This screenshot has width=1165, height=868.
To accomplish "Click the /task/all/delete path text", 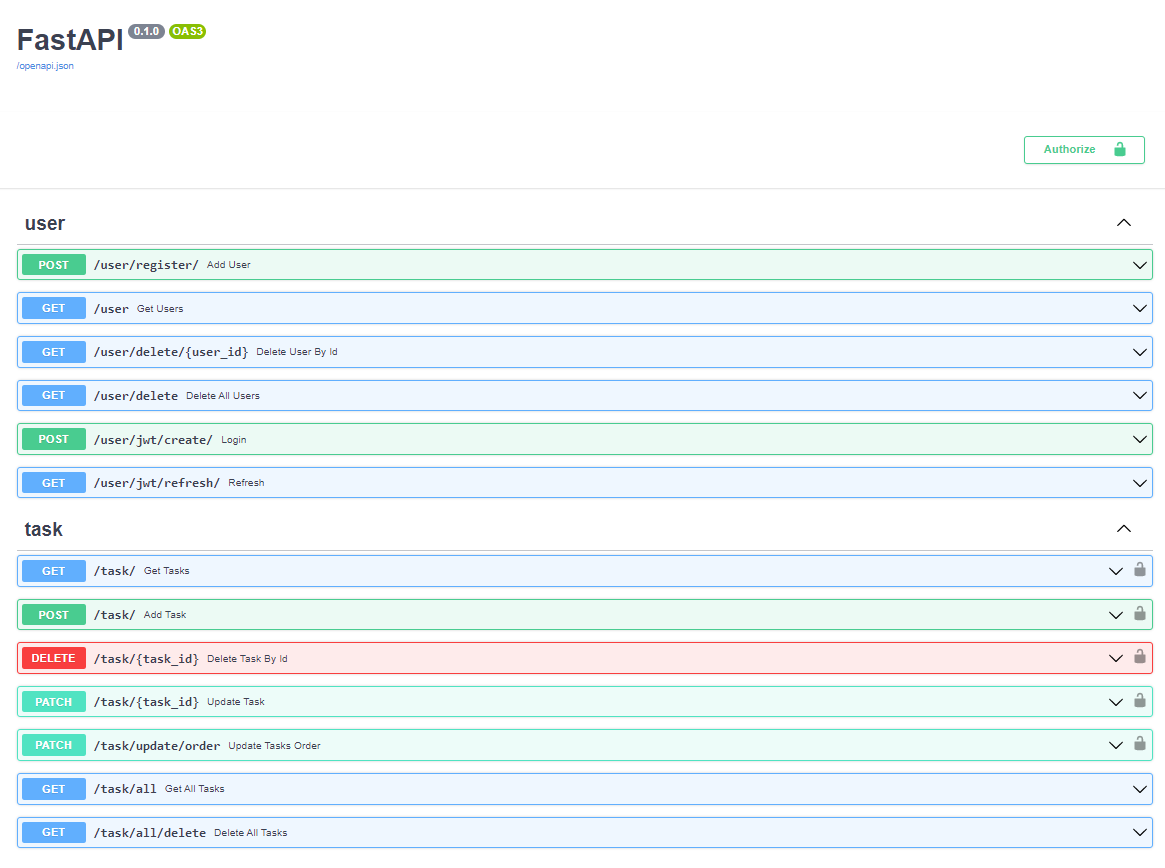I will click(149, 833).
